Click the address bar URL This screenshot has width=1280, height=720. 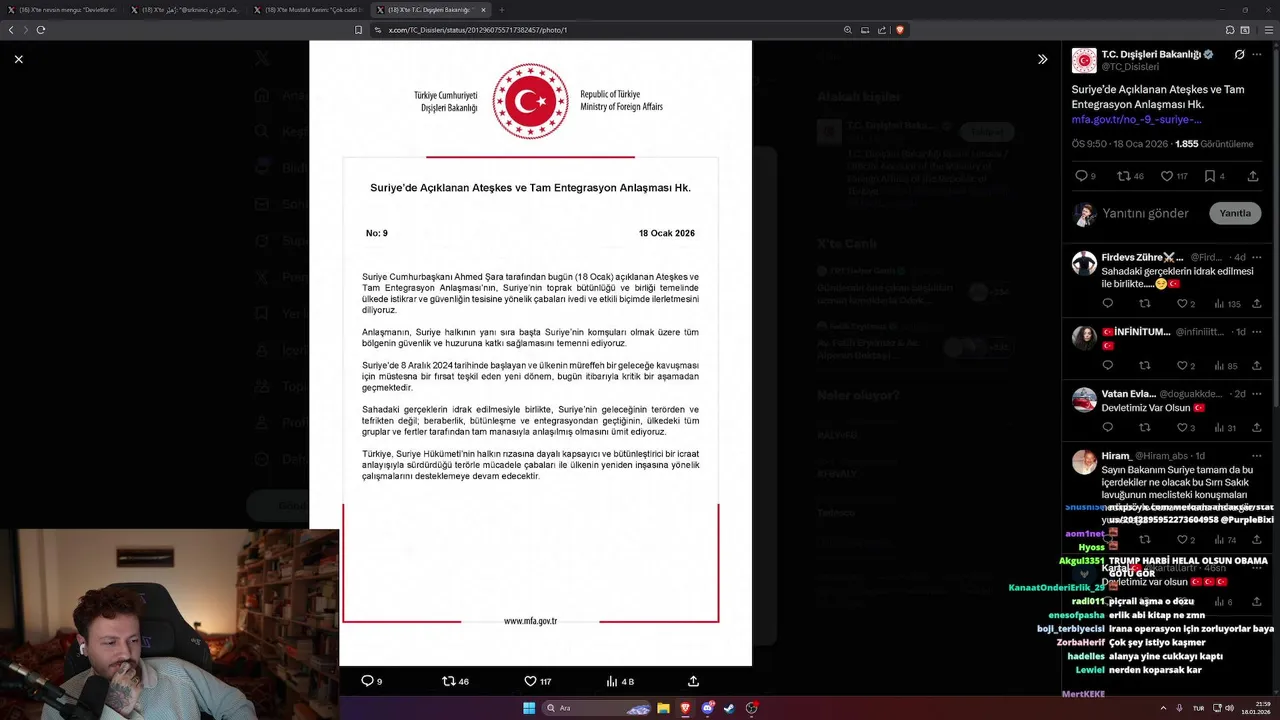[478, 30]
